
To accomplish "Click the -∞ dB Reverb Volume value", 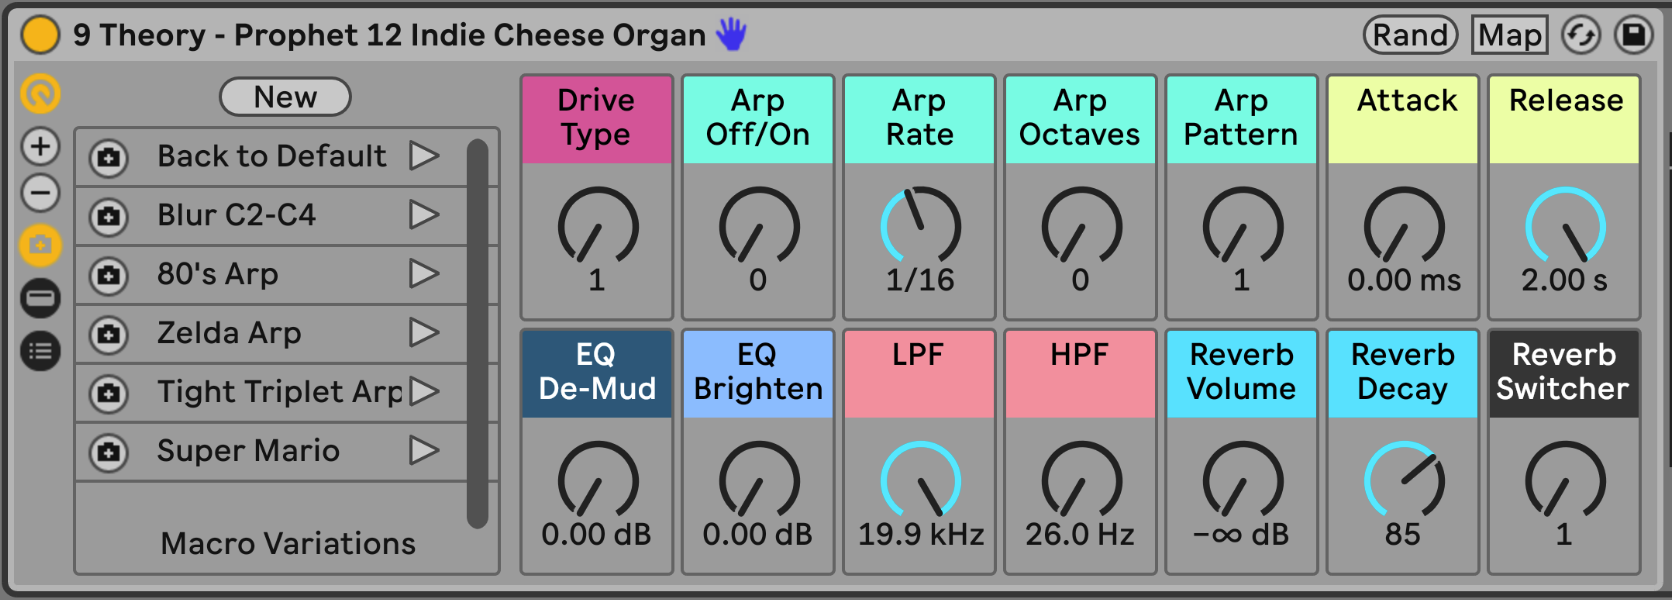I will 1241,535.
